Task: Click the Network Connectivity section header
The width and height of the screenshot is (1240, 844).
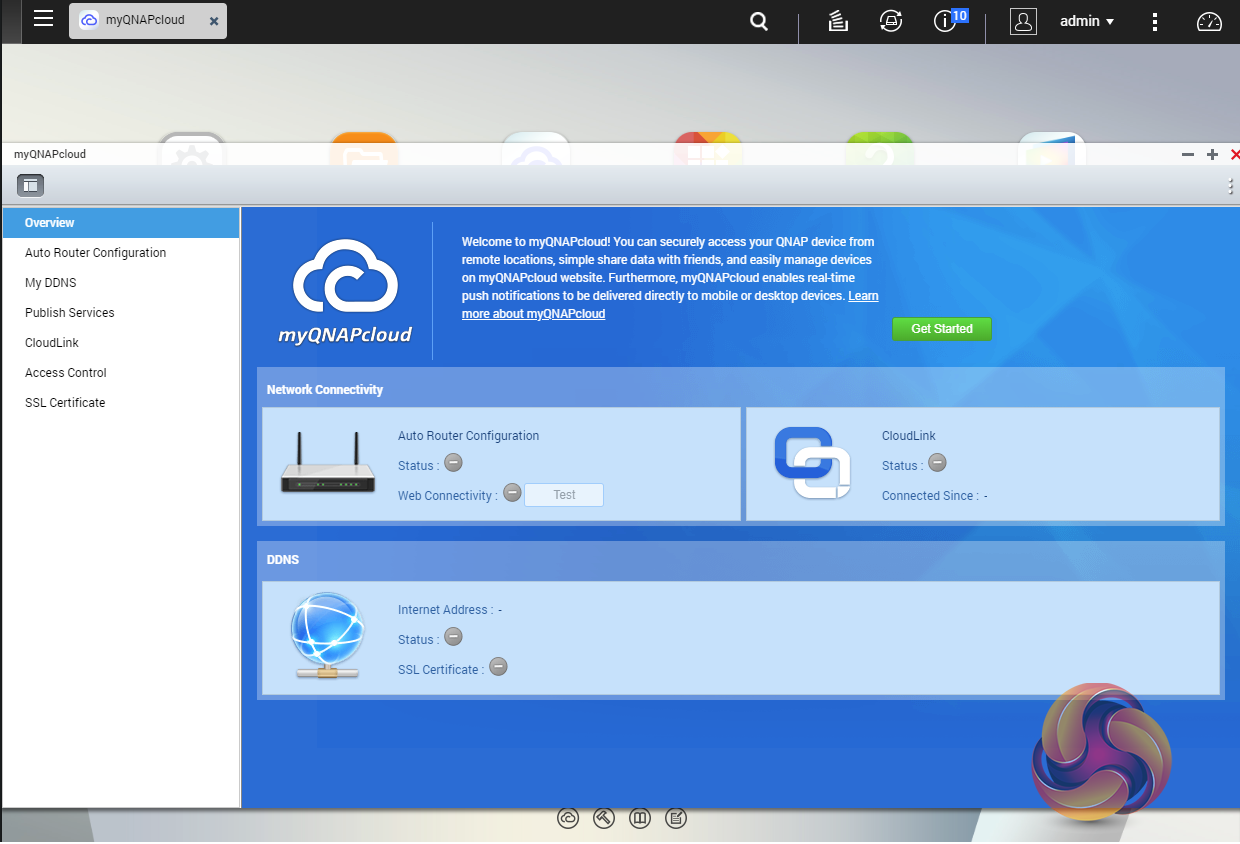Action: (325, 390)
